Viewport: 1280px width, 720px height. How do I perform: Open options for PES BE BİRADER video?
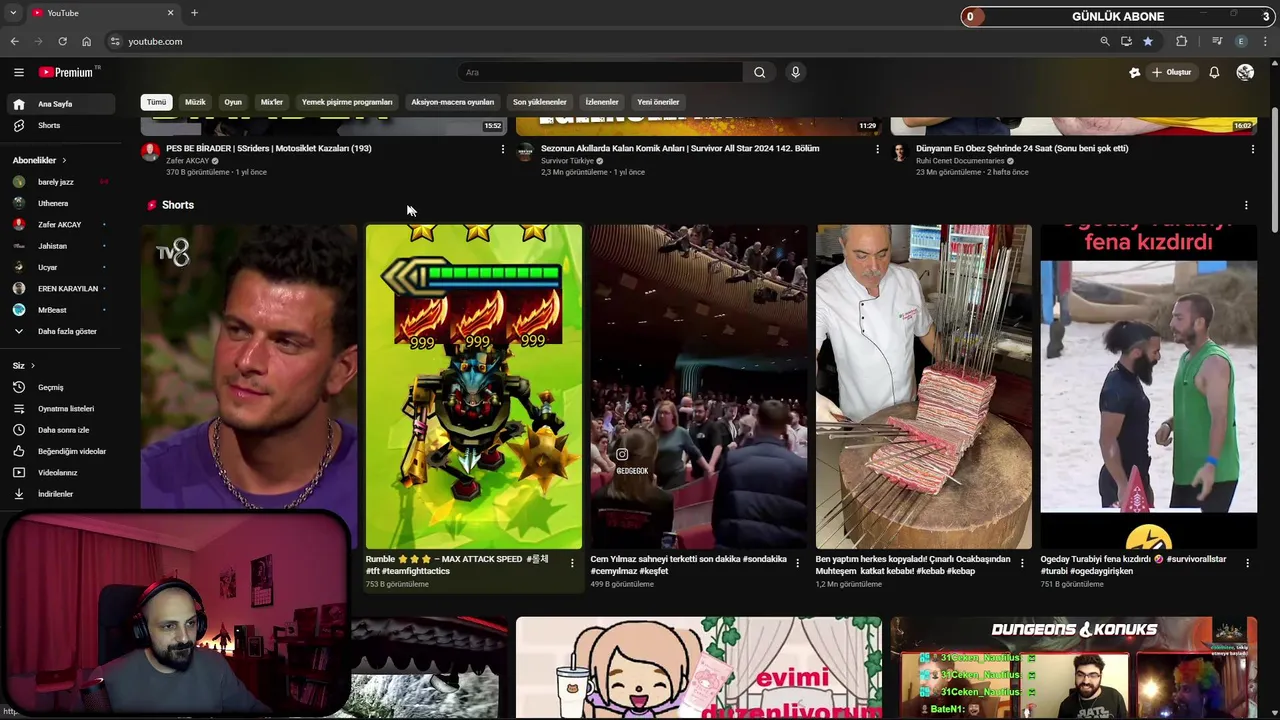(502, 149)
